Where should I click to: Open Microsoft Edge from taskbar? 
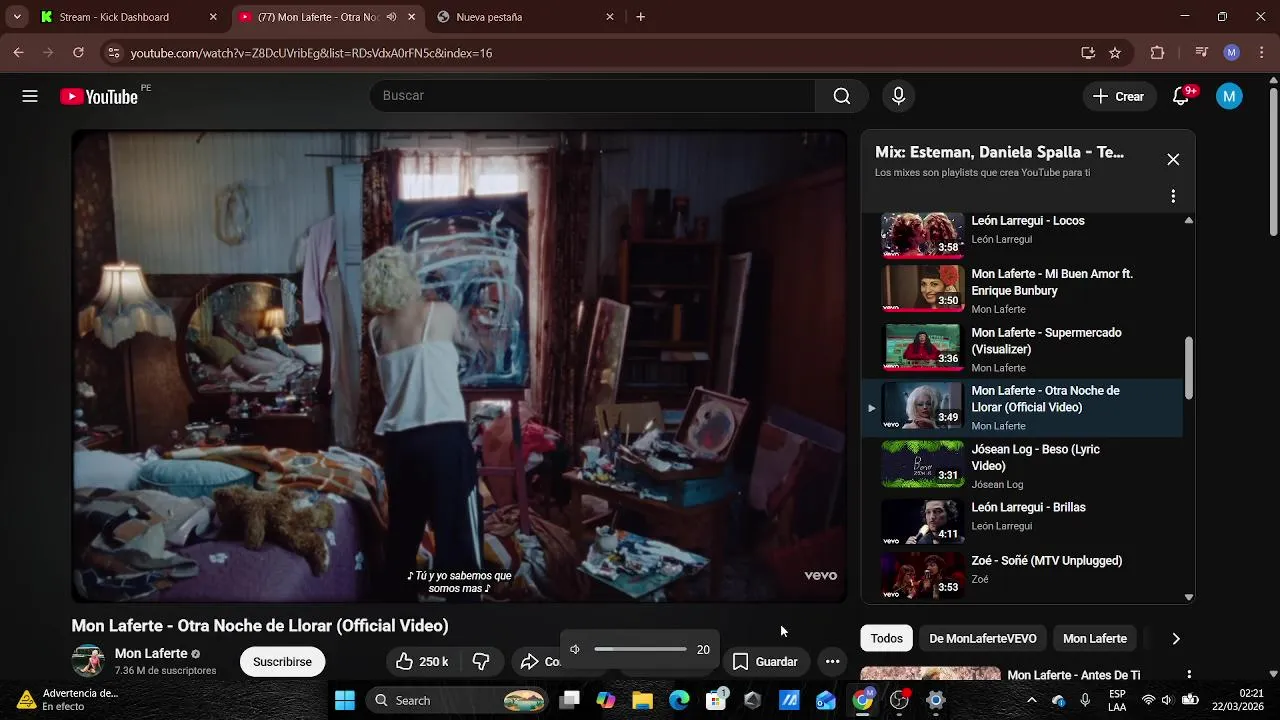[679, 700]
